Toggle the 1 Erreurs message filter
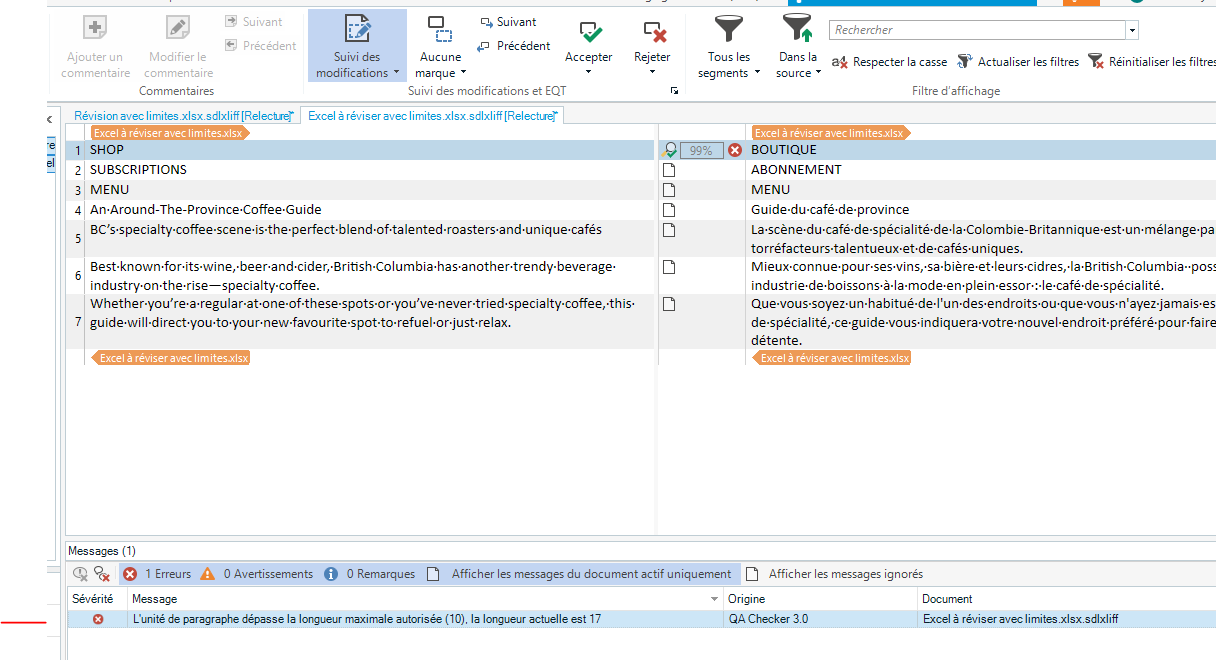This screenshot has width=1216, height=660. click(156, 574)
